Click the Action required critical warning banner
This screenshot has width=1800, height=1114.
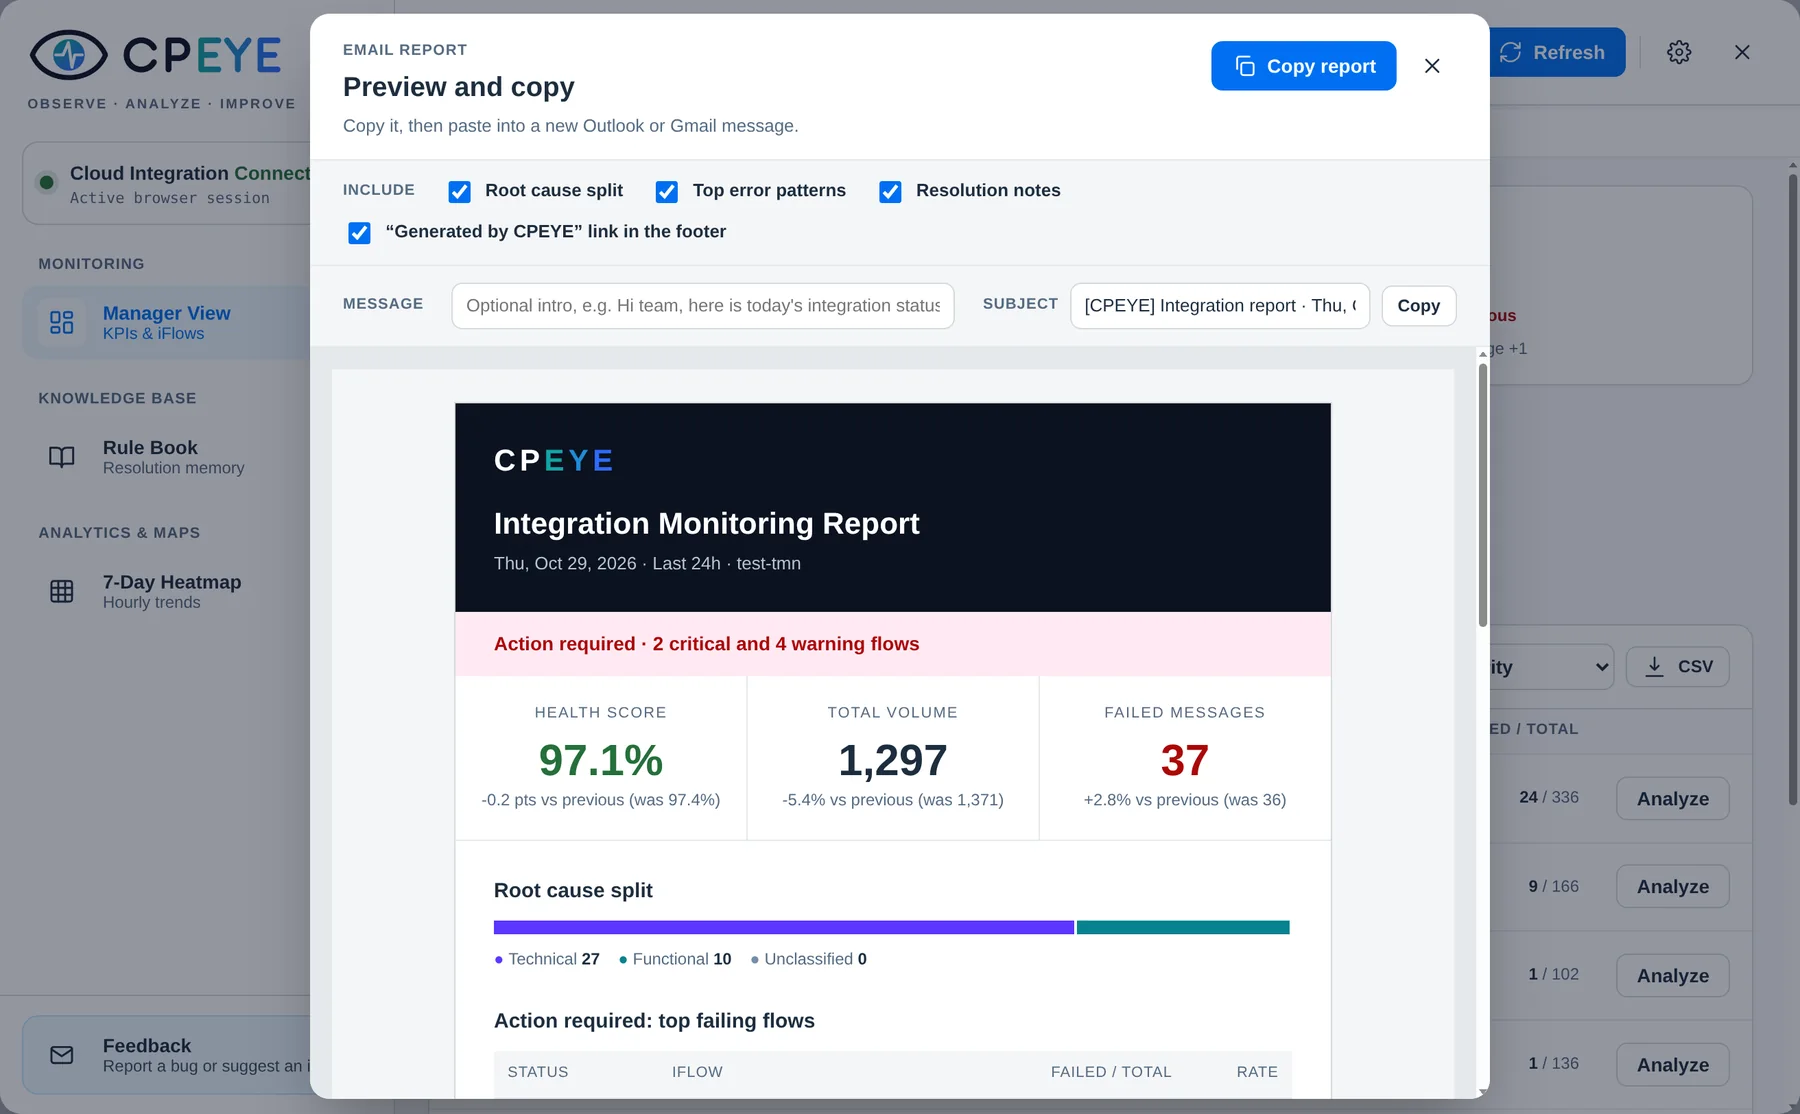pyautogui.click(x=893, y=644)
